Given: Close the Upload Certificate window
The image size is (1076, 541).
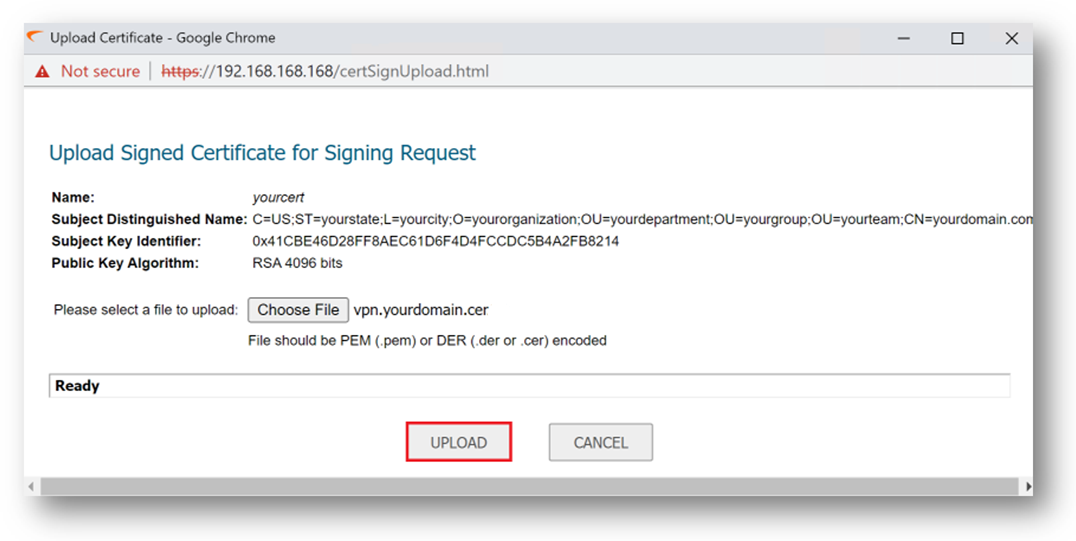Looking at the screenshot, I should [x=1011, y=38].
